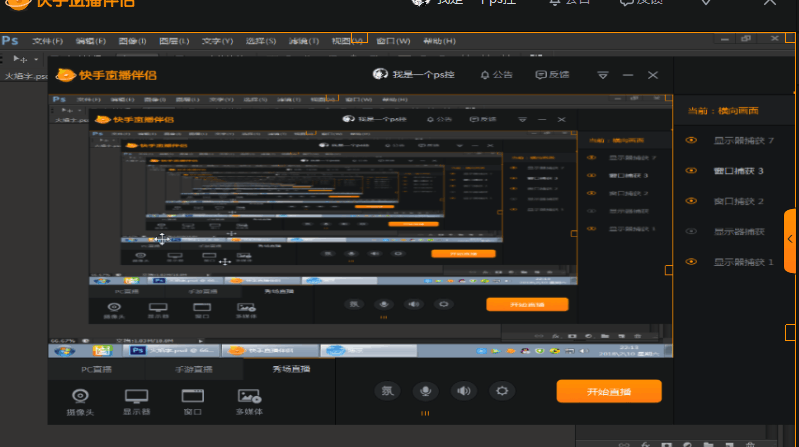Open 选择(S) in the top Photoshop menu bar

pyautogui.click(x=260, y=41)
